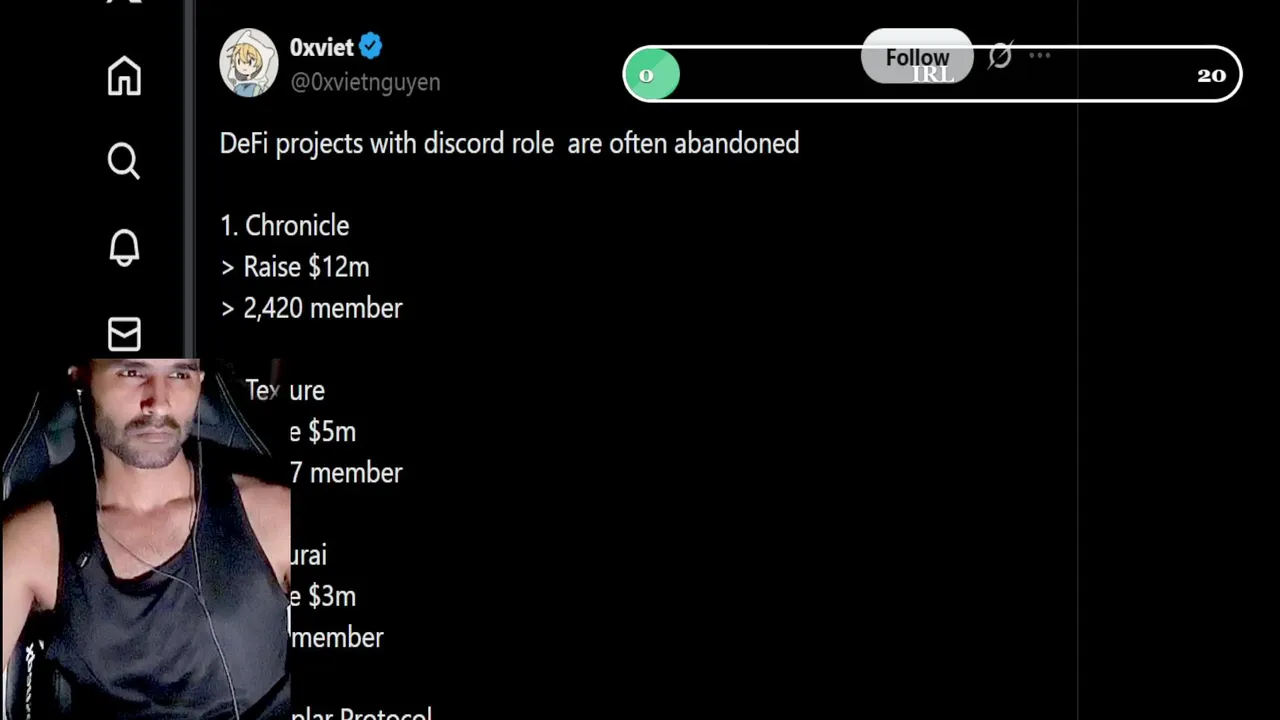
Task: Open Messages envelope icon
Action: point(124,334)
